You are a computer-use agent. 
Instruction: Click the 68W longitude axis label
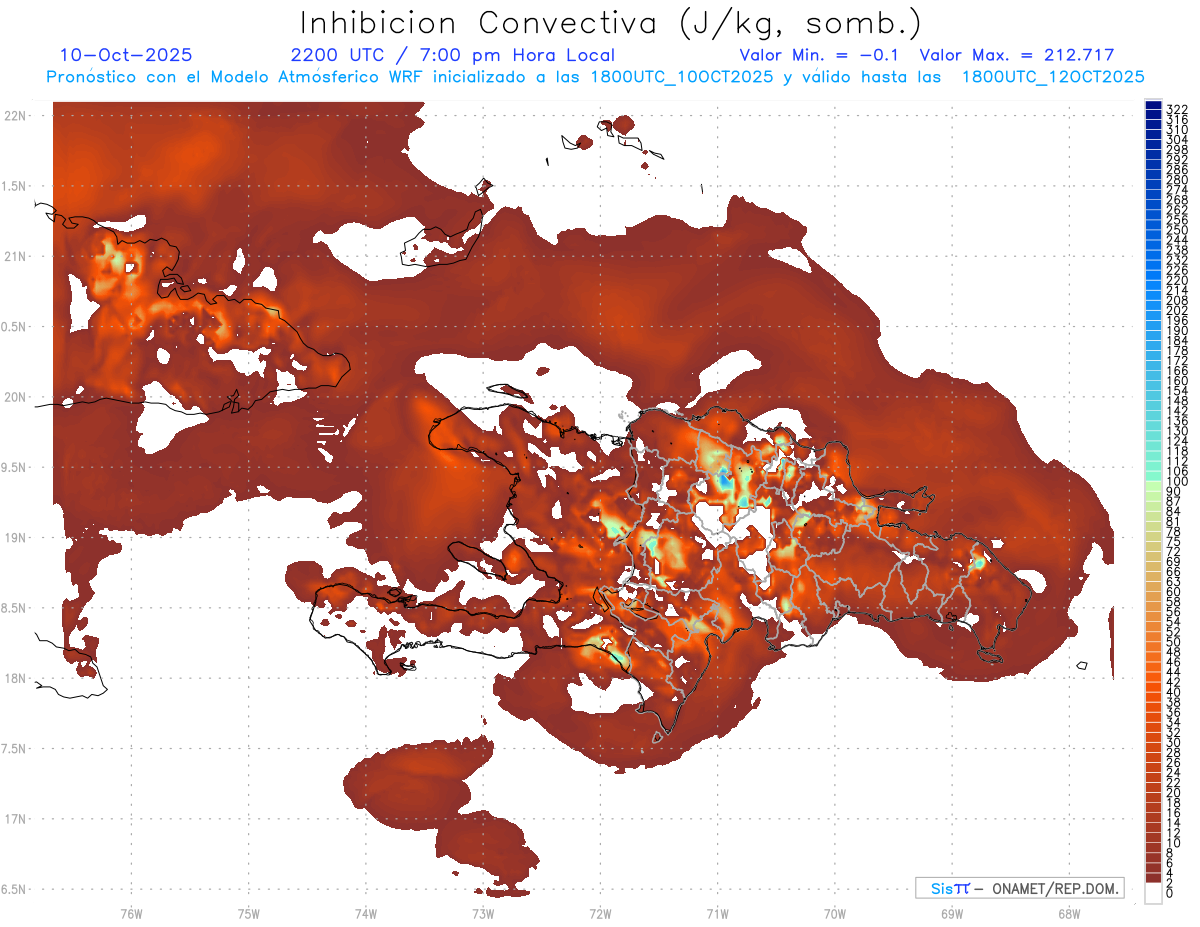[1069, 913]
